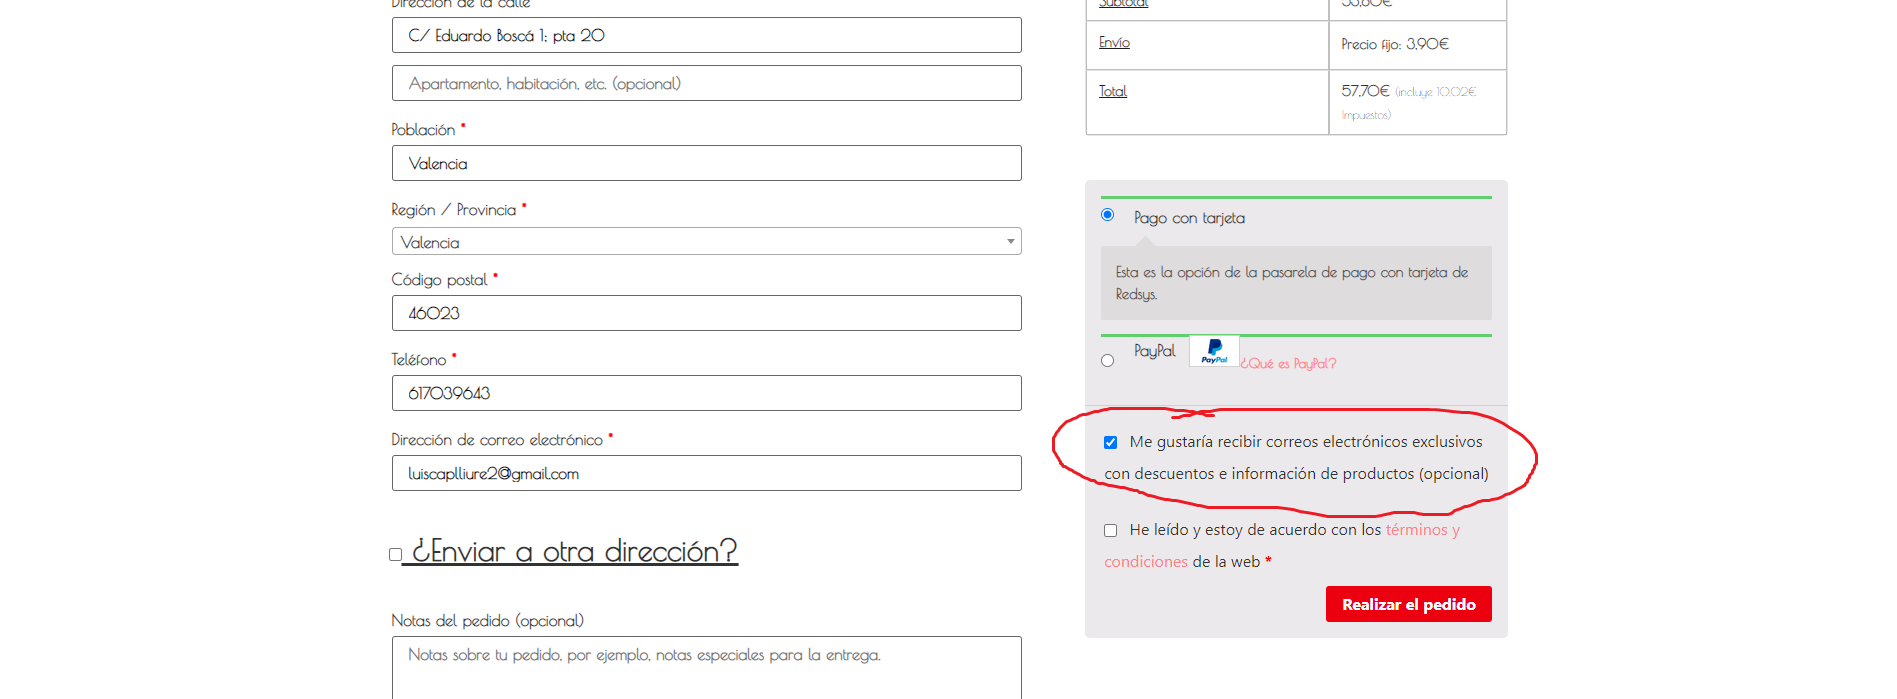The width and height of the screenshot is (1897, 699).
Task: Uncheck exclusive emails subscription checkbox
Action: pyautogui.click(x=1110, y=442)
